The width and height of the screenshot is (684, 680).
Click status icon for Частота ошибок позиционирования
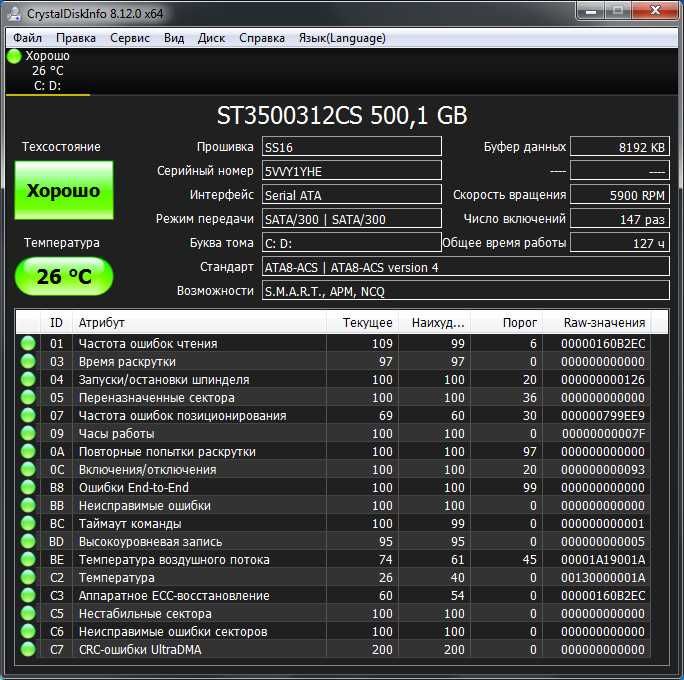tap(28, 415)
